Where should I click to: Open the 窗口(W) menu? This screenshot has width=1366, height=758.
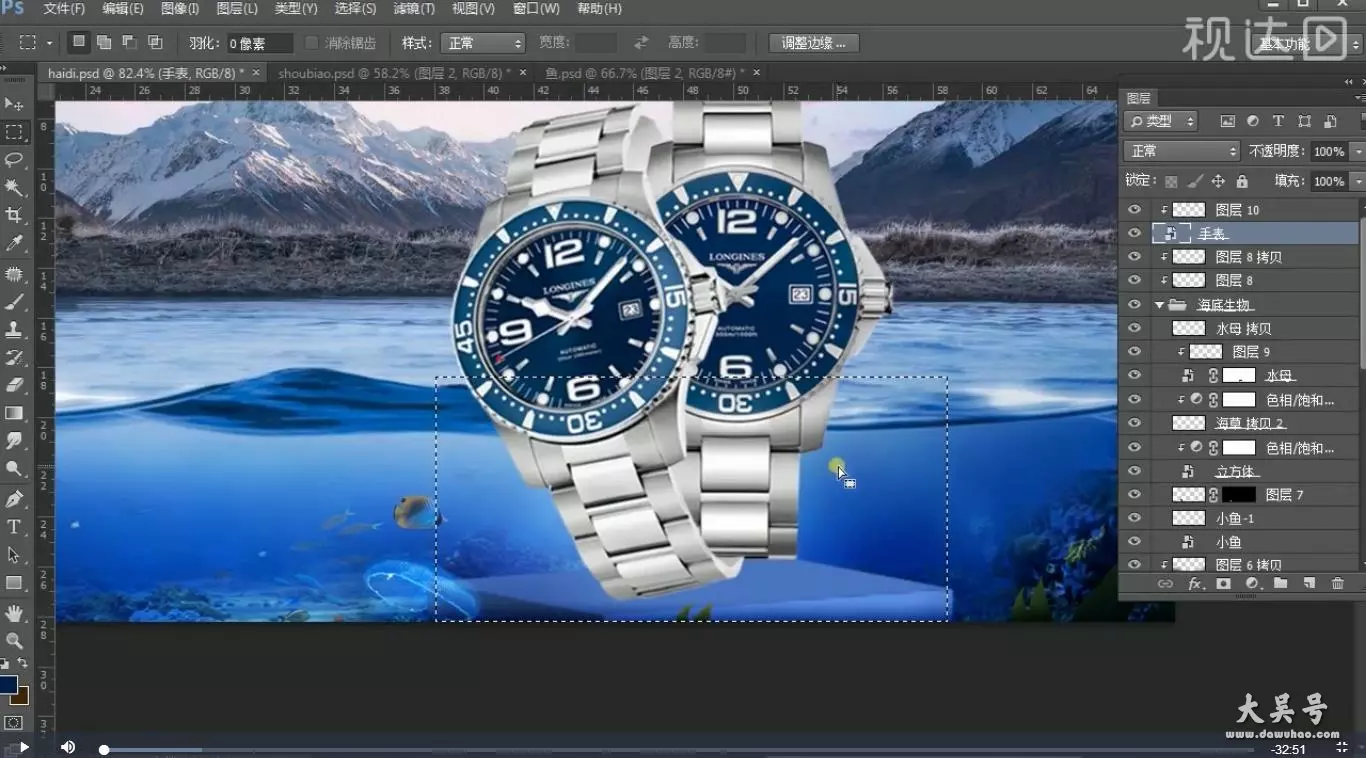536,9
